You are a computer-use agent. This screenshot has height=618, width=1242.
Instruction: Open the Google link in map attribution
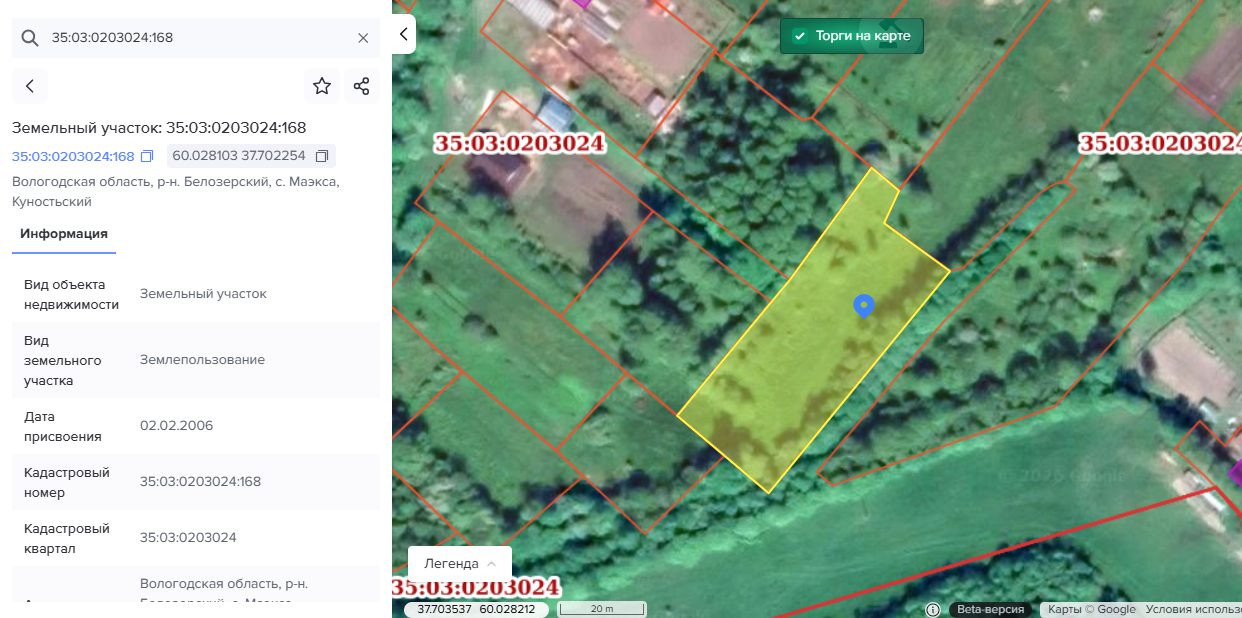tap(1116, 609)
